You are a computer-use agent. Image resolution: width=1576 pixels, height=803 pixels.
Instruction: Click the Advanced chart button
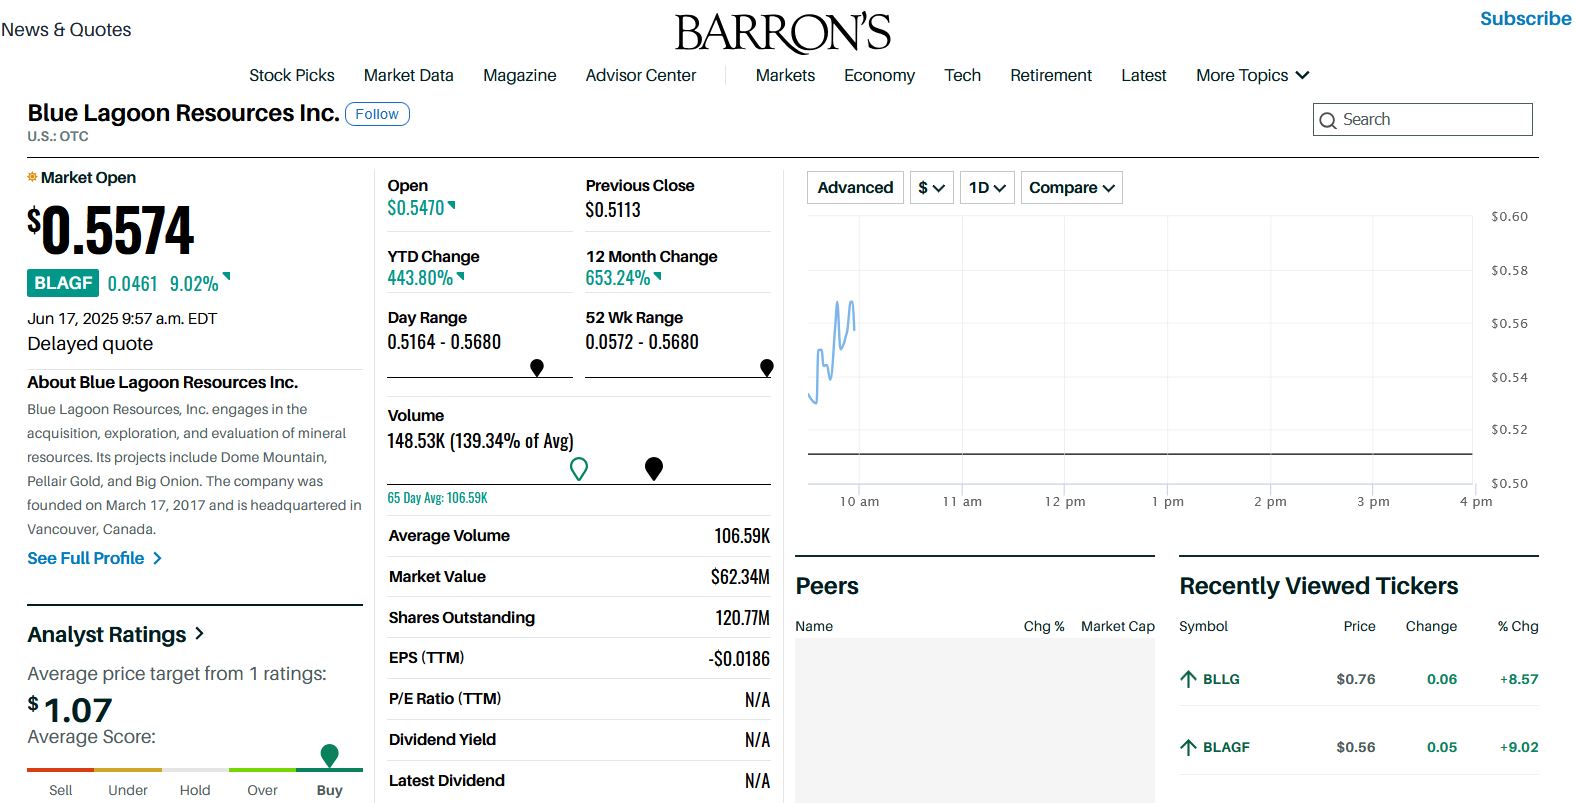pos(855,187)
